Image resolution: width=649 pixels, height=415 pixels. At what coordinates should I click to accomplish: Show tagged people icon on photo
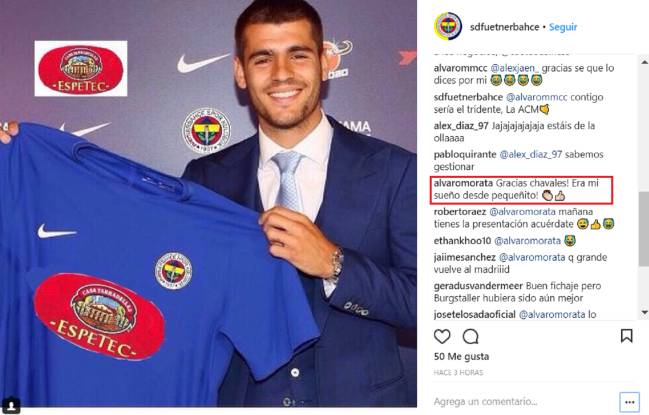click(x=11, y=404)
